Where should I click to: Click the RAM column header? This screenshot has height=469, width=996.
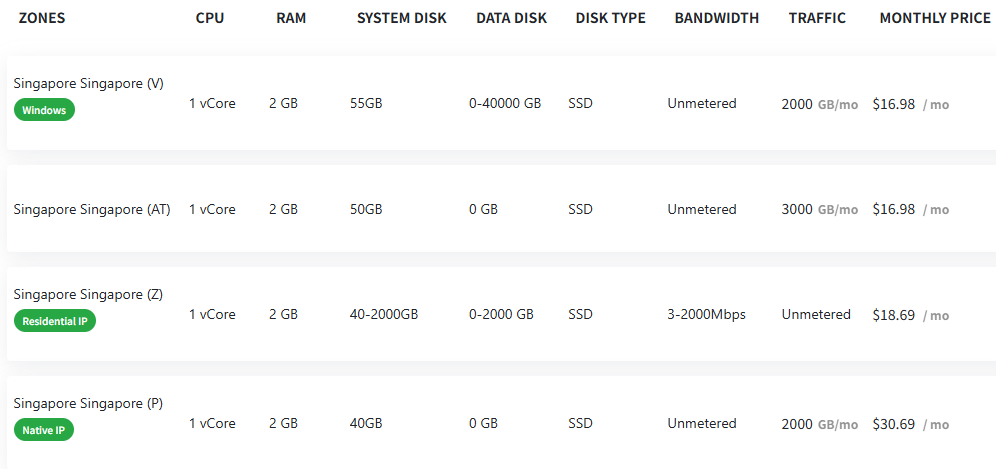pyautogui.click(x=291, y=18)
